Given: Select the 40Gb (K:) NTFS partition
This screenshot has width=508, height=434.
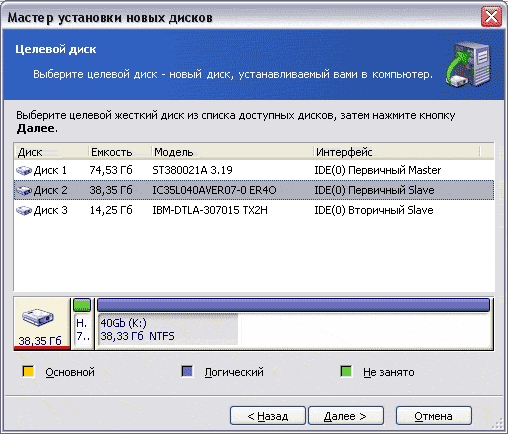Looking at the screenshot, I should tap(168, 329).
